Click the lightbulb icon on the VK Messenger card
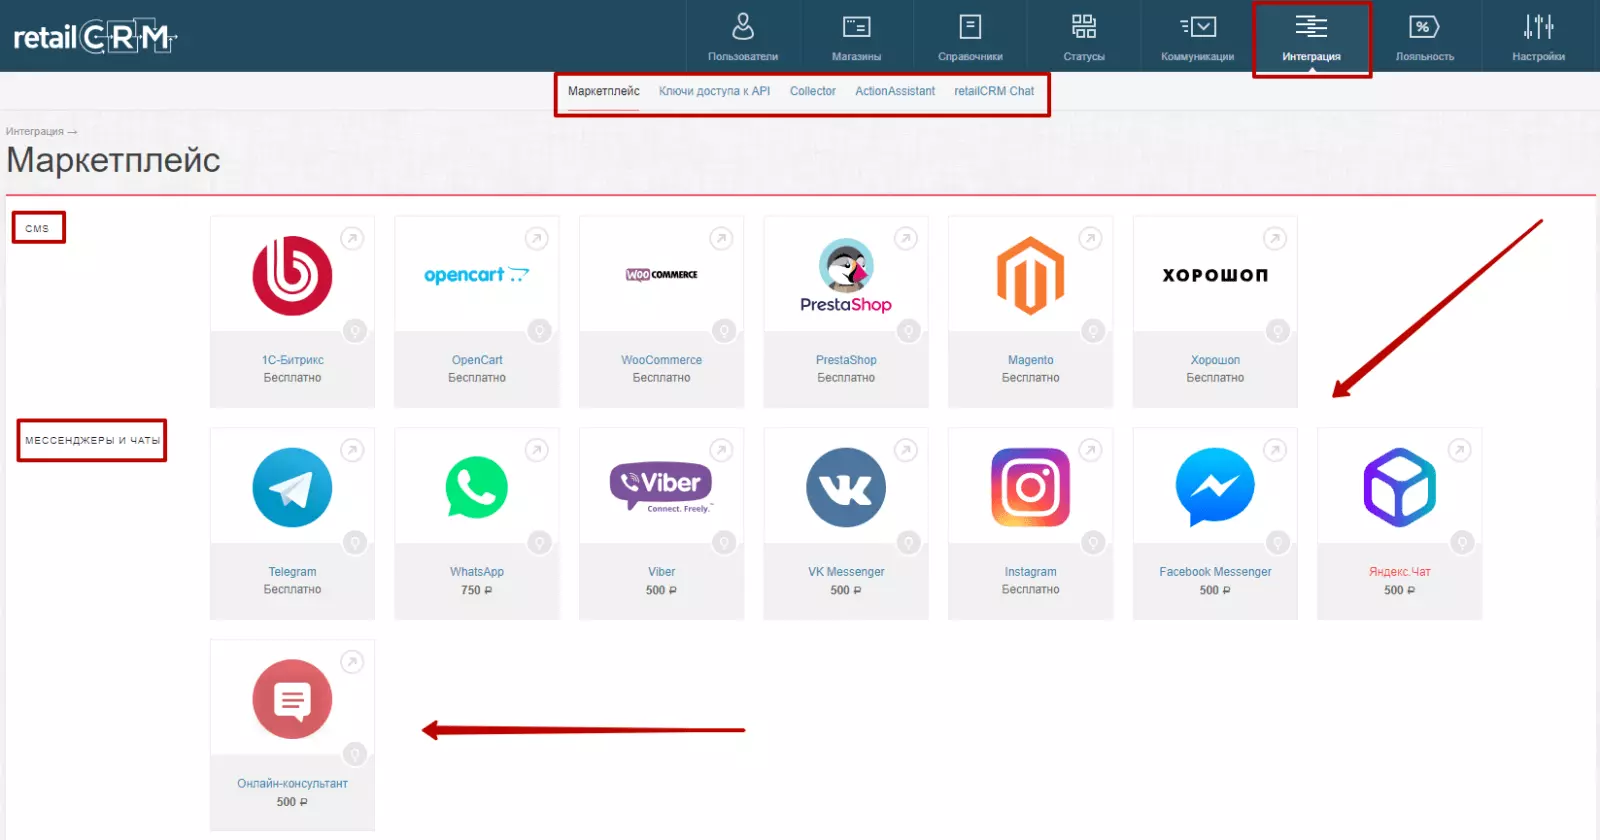 908,543
